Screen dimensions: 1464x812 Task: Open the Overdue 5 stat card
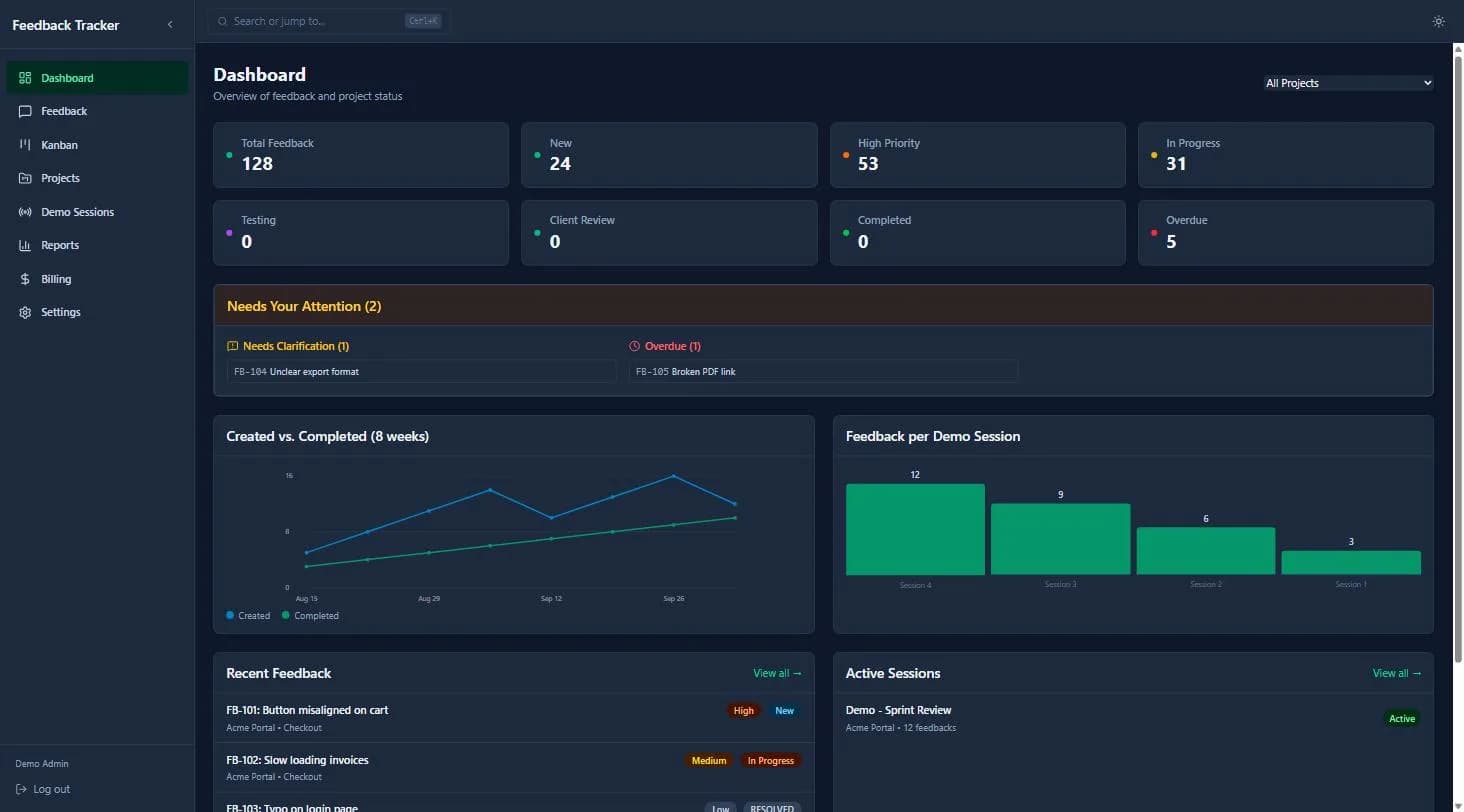coord(1286,233)
